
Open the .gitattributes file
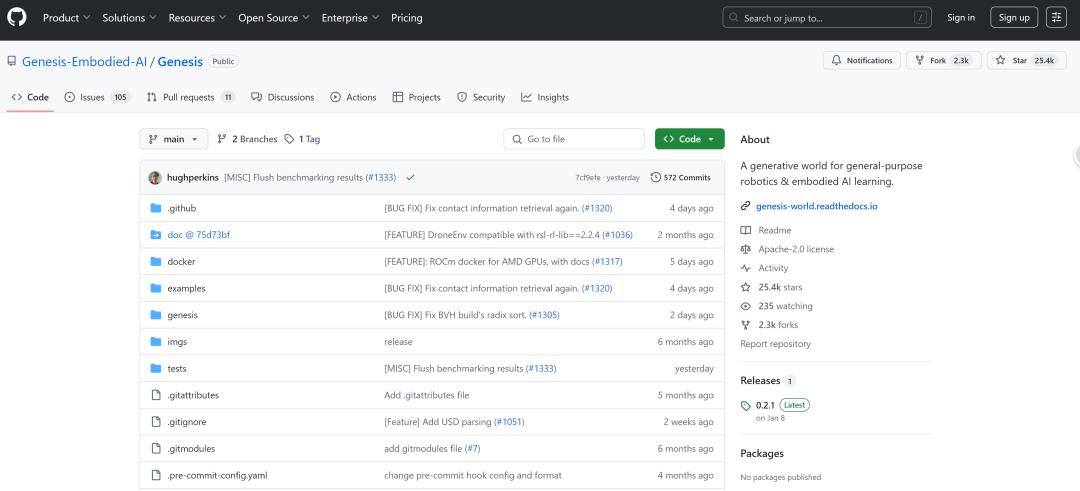click(x=194, y=395)
